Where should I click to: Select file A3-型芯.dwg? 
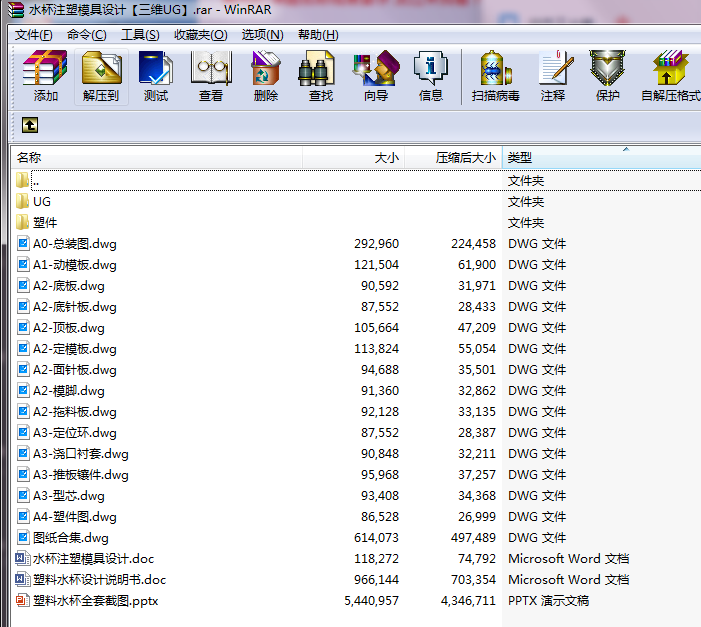pos(356,496)
